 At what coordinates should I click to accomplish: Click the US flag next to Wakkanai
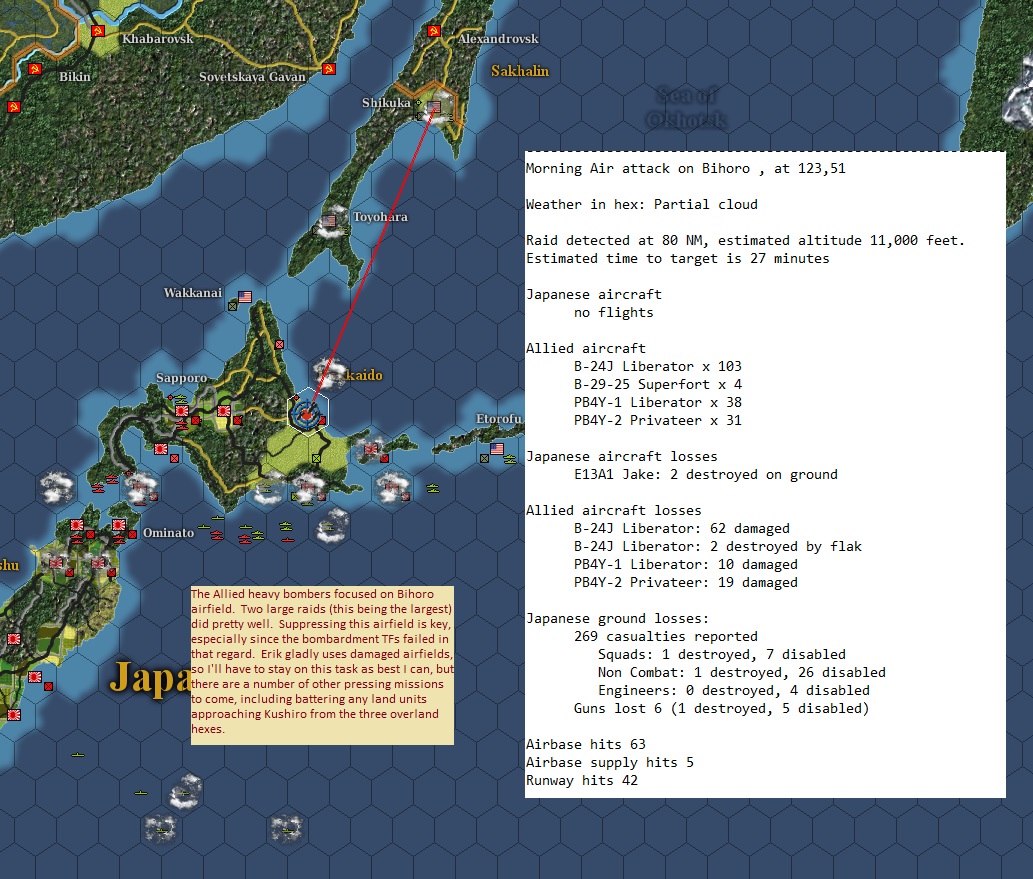[x=245, y=297]
